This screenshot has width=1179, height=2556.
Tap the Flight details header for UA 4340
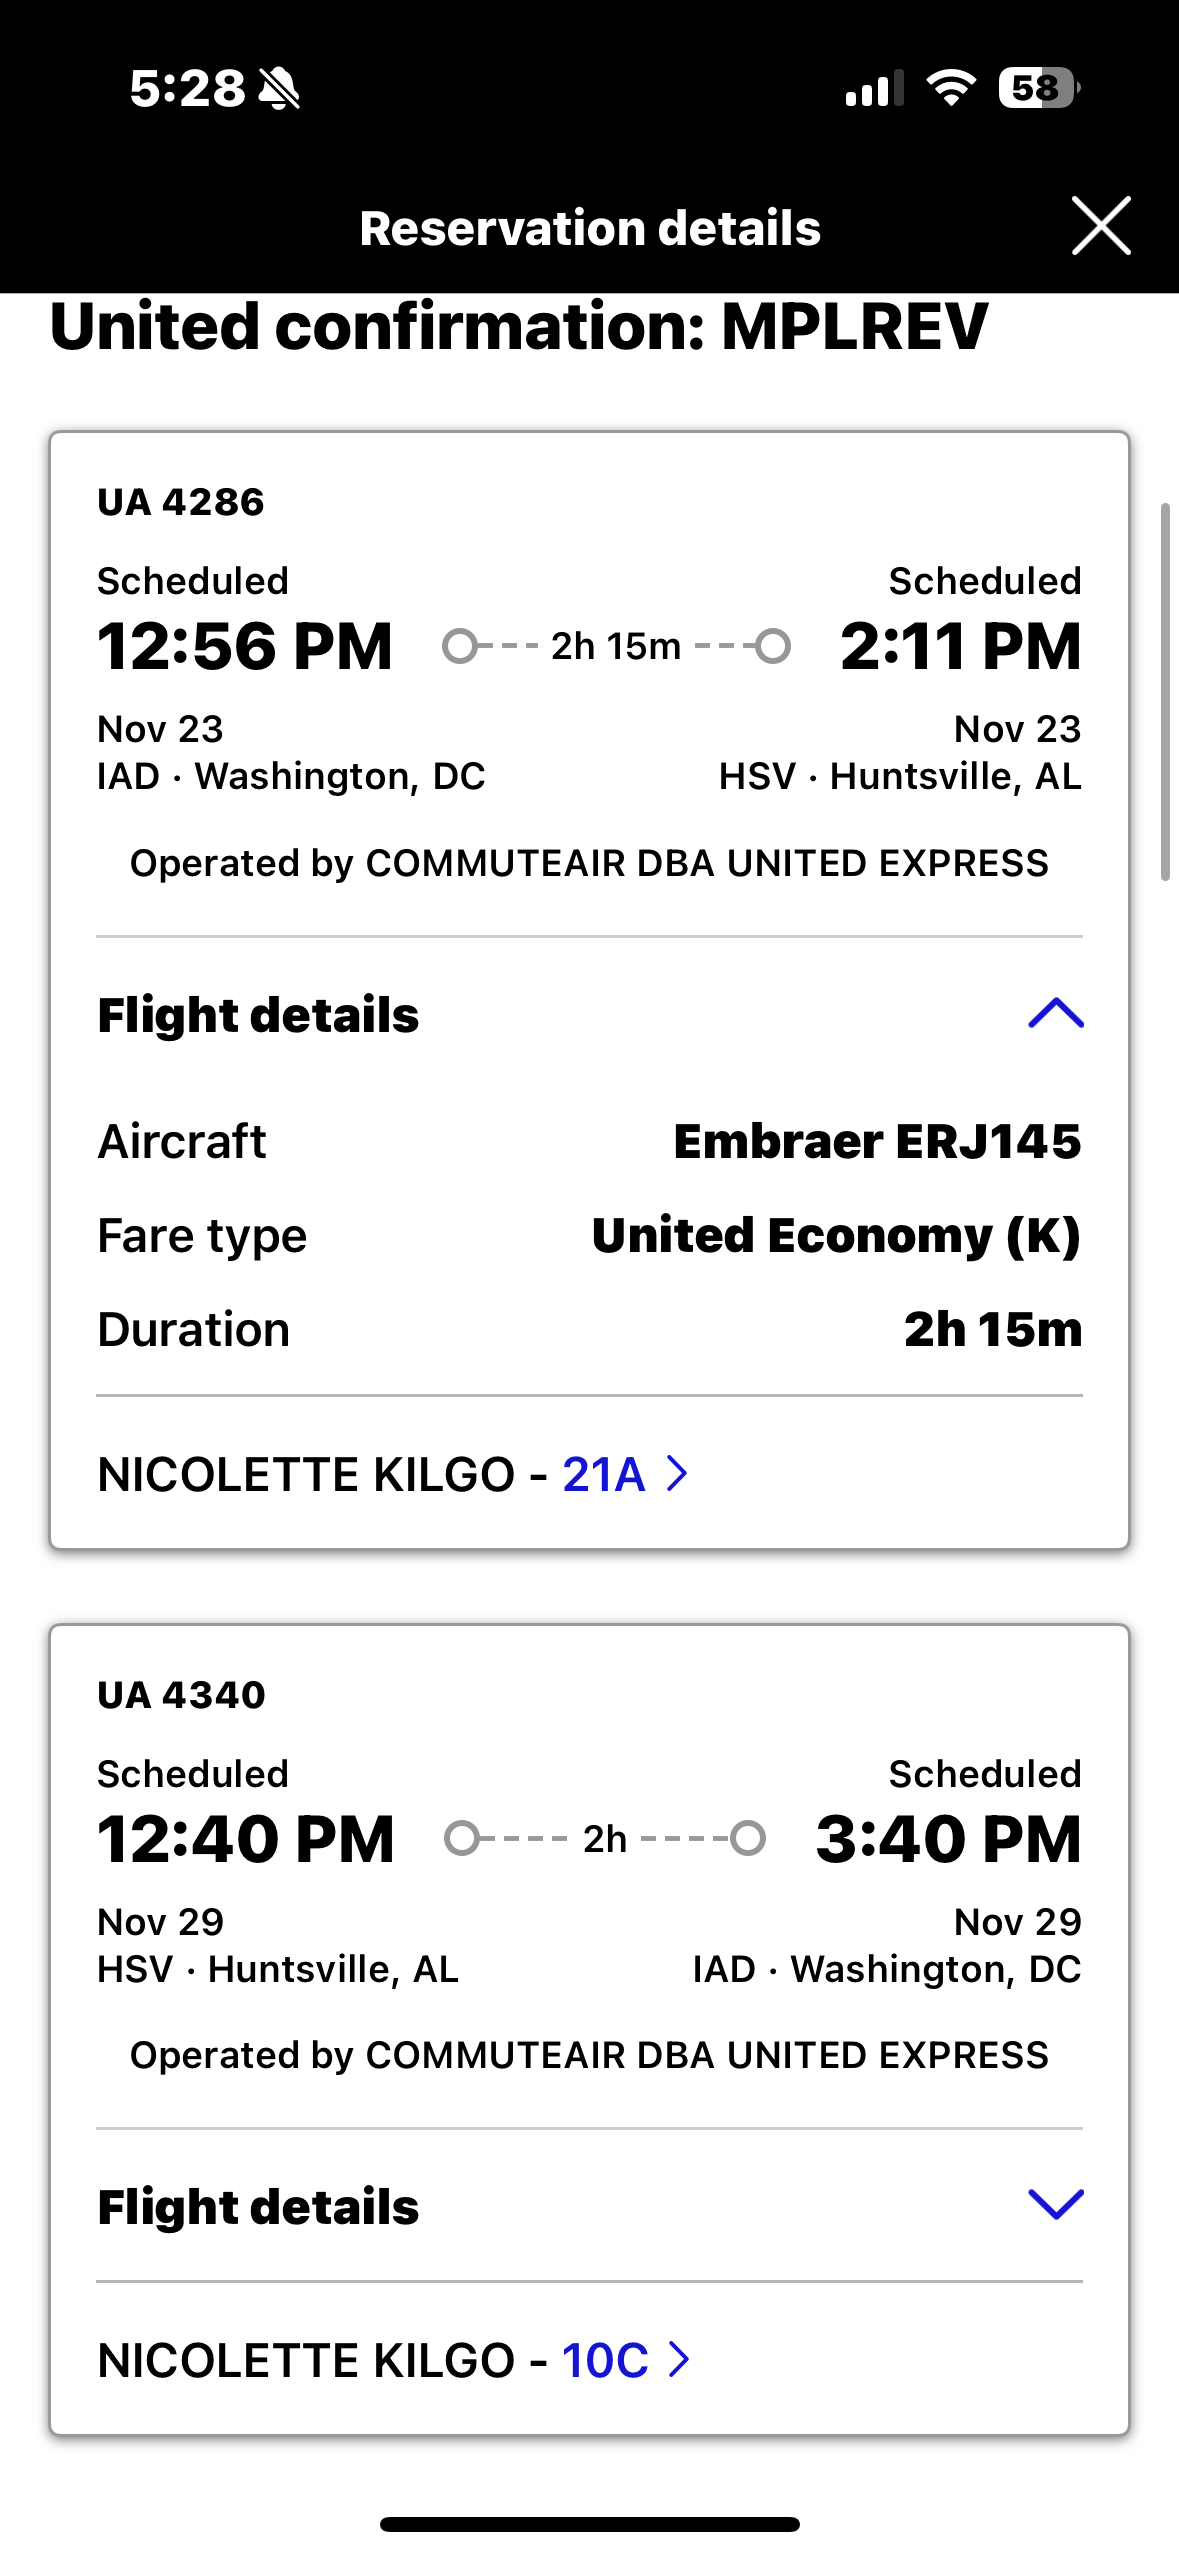click(x=258, y=2206)
